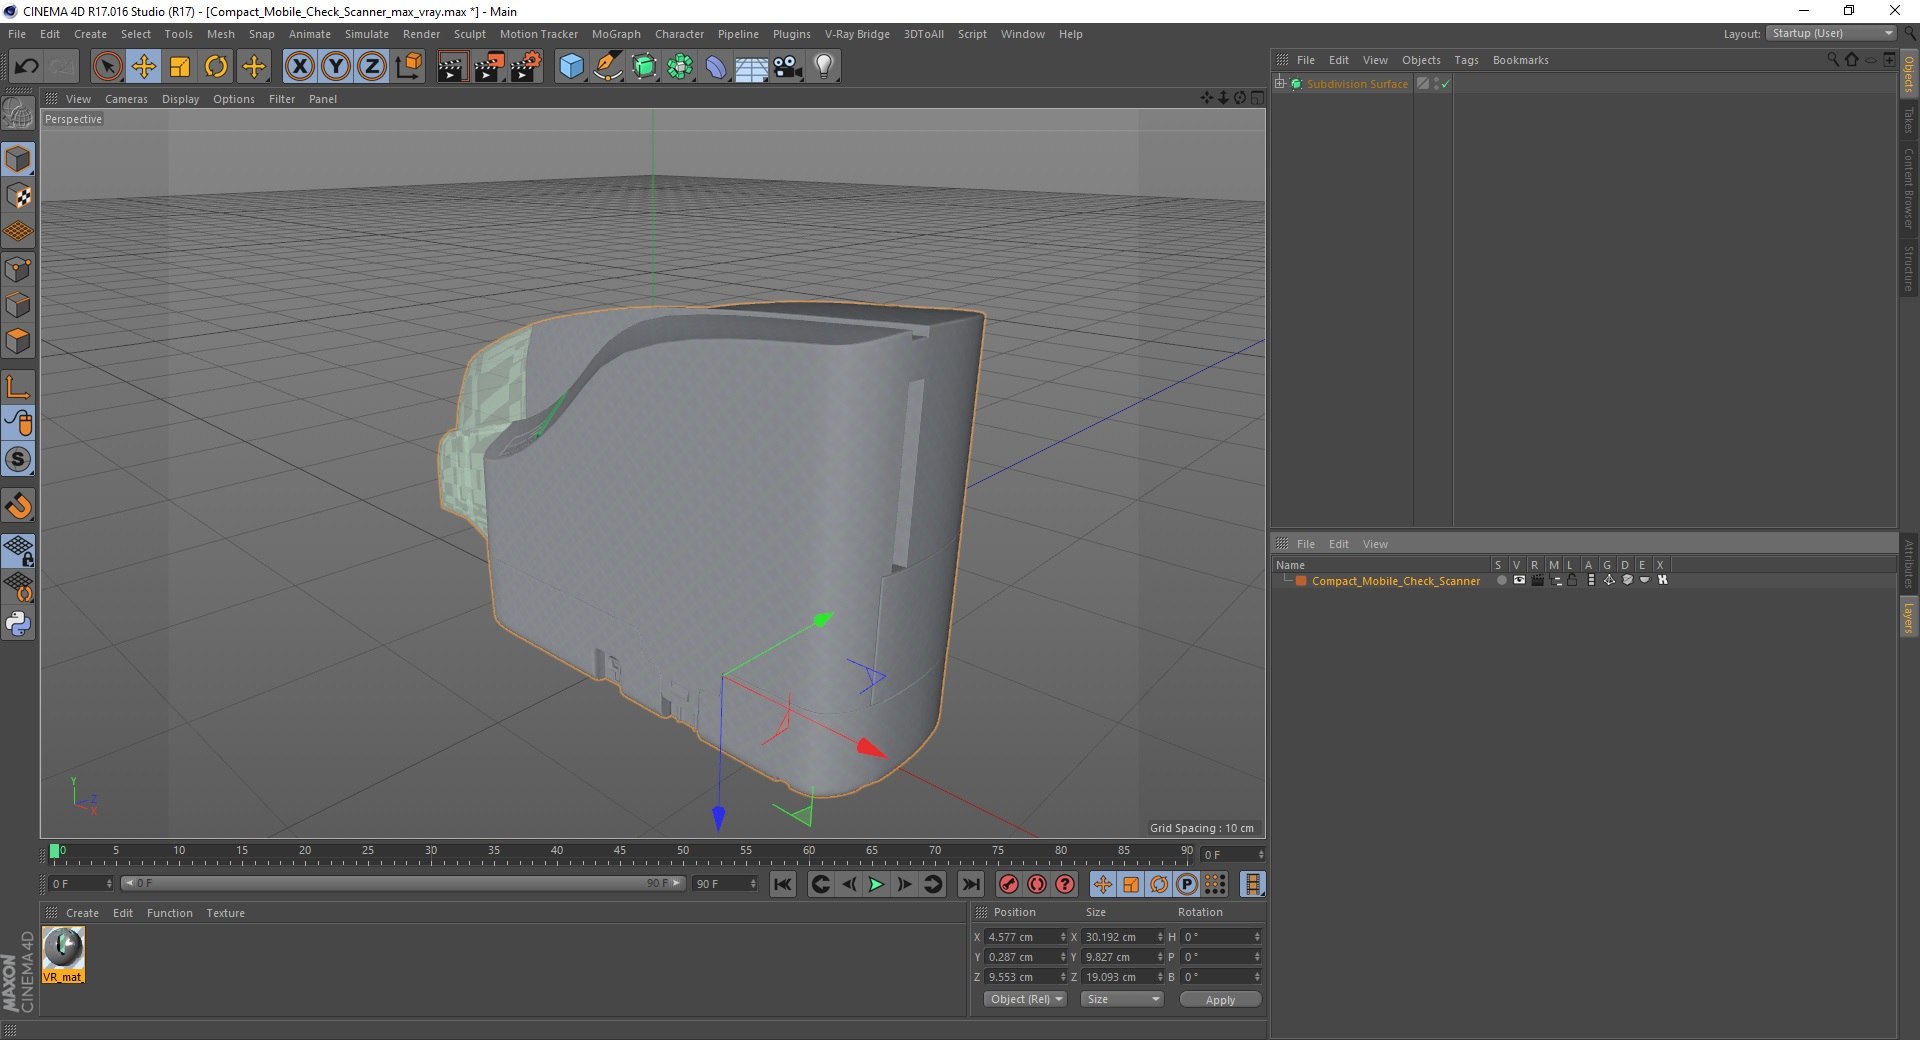Toggle Compact_Mobile_Check_Scanner layer lock
1920x1040 pixels.
tap(1572, 580)
